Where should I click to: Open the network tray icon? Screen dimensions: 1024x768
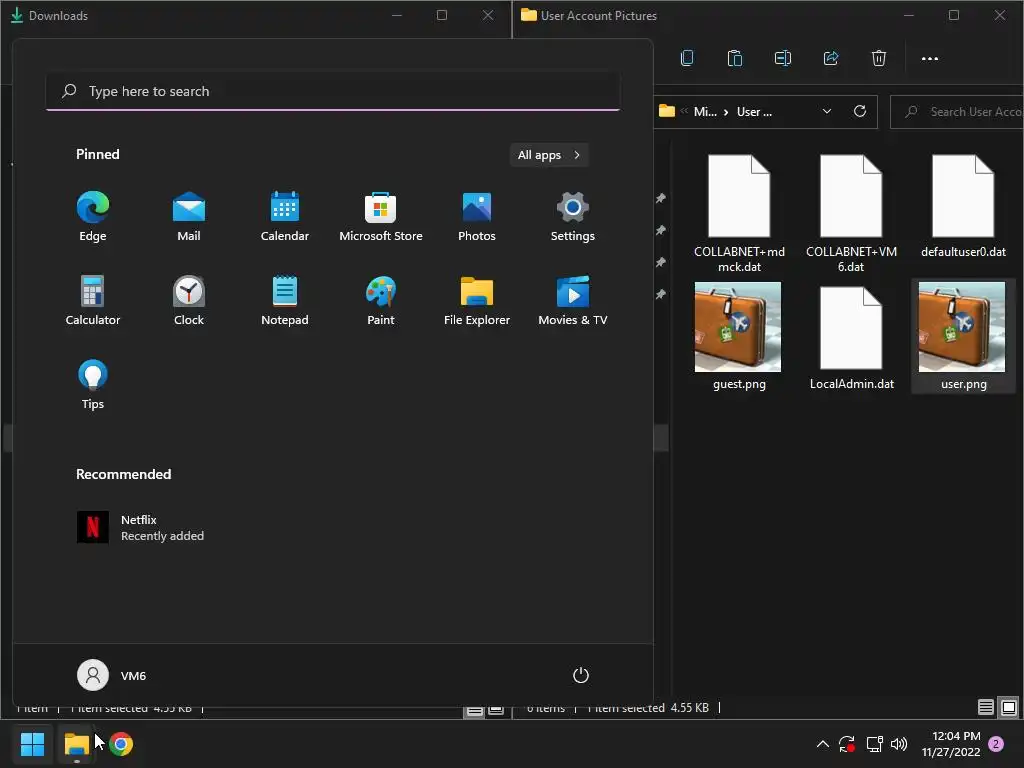coord(874,744)
